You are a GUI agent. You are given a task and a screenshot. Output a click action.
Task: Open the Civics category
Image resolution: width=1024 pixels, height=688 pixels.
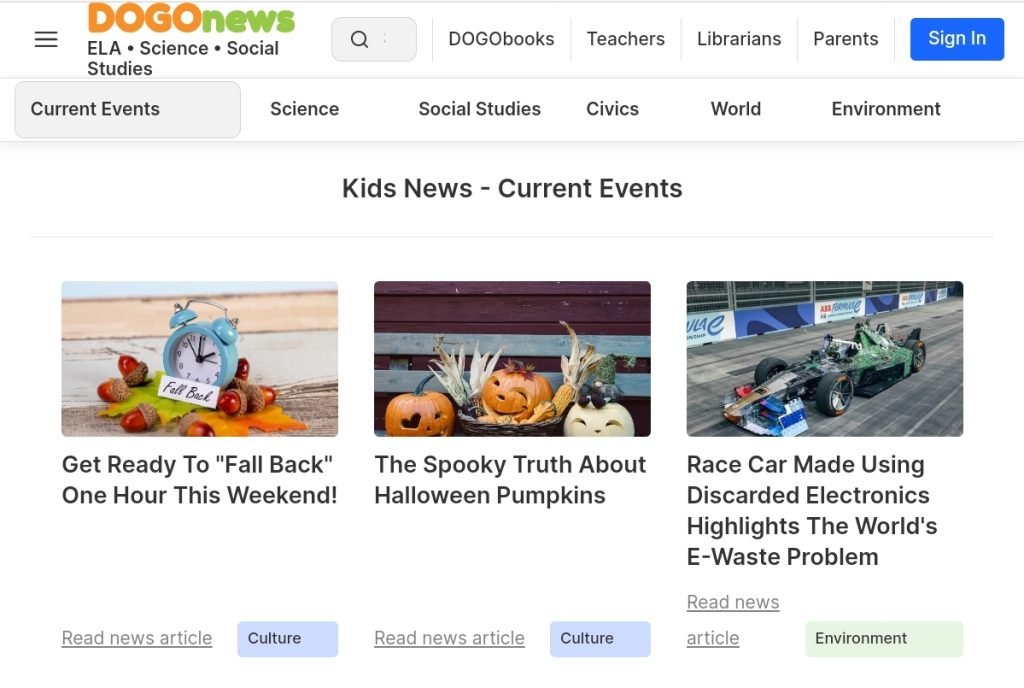(612, 109)
